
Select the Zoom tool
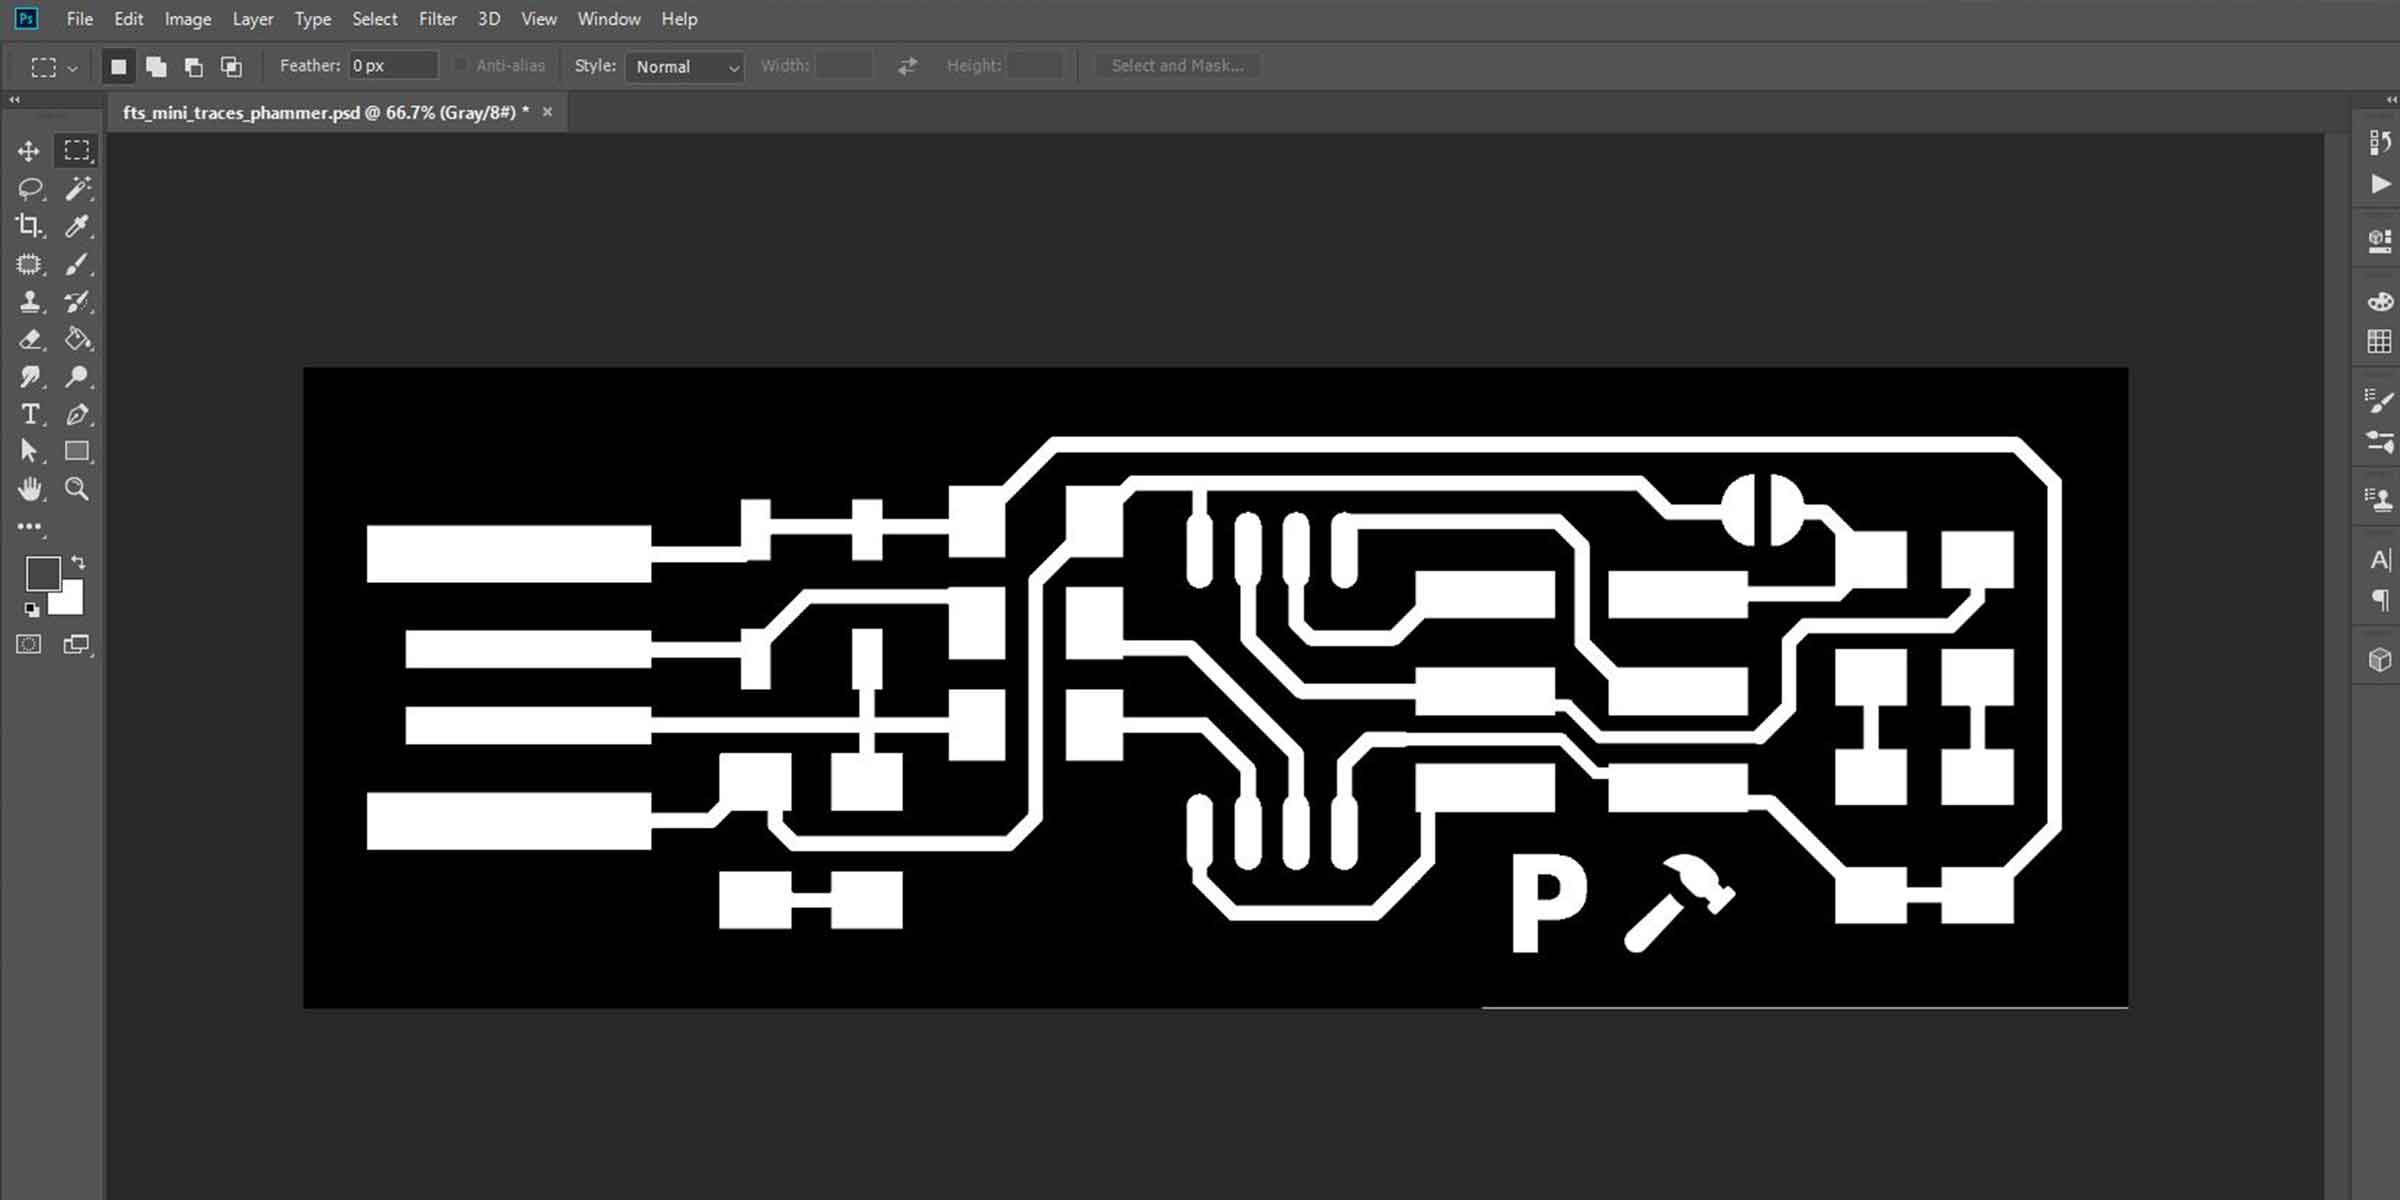(x=77, y=489)
